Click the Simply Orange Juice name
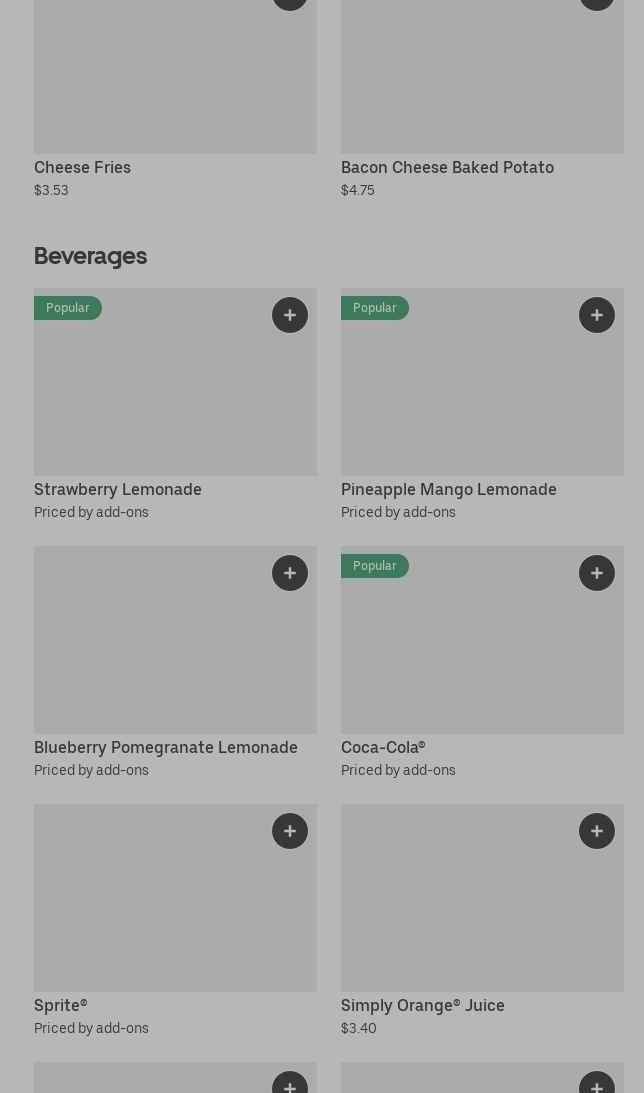The height and width of the screenshot is (1093, 644). tap(422, 1005)
